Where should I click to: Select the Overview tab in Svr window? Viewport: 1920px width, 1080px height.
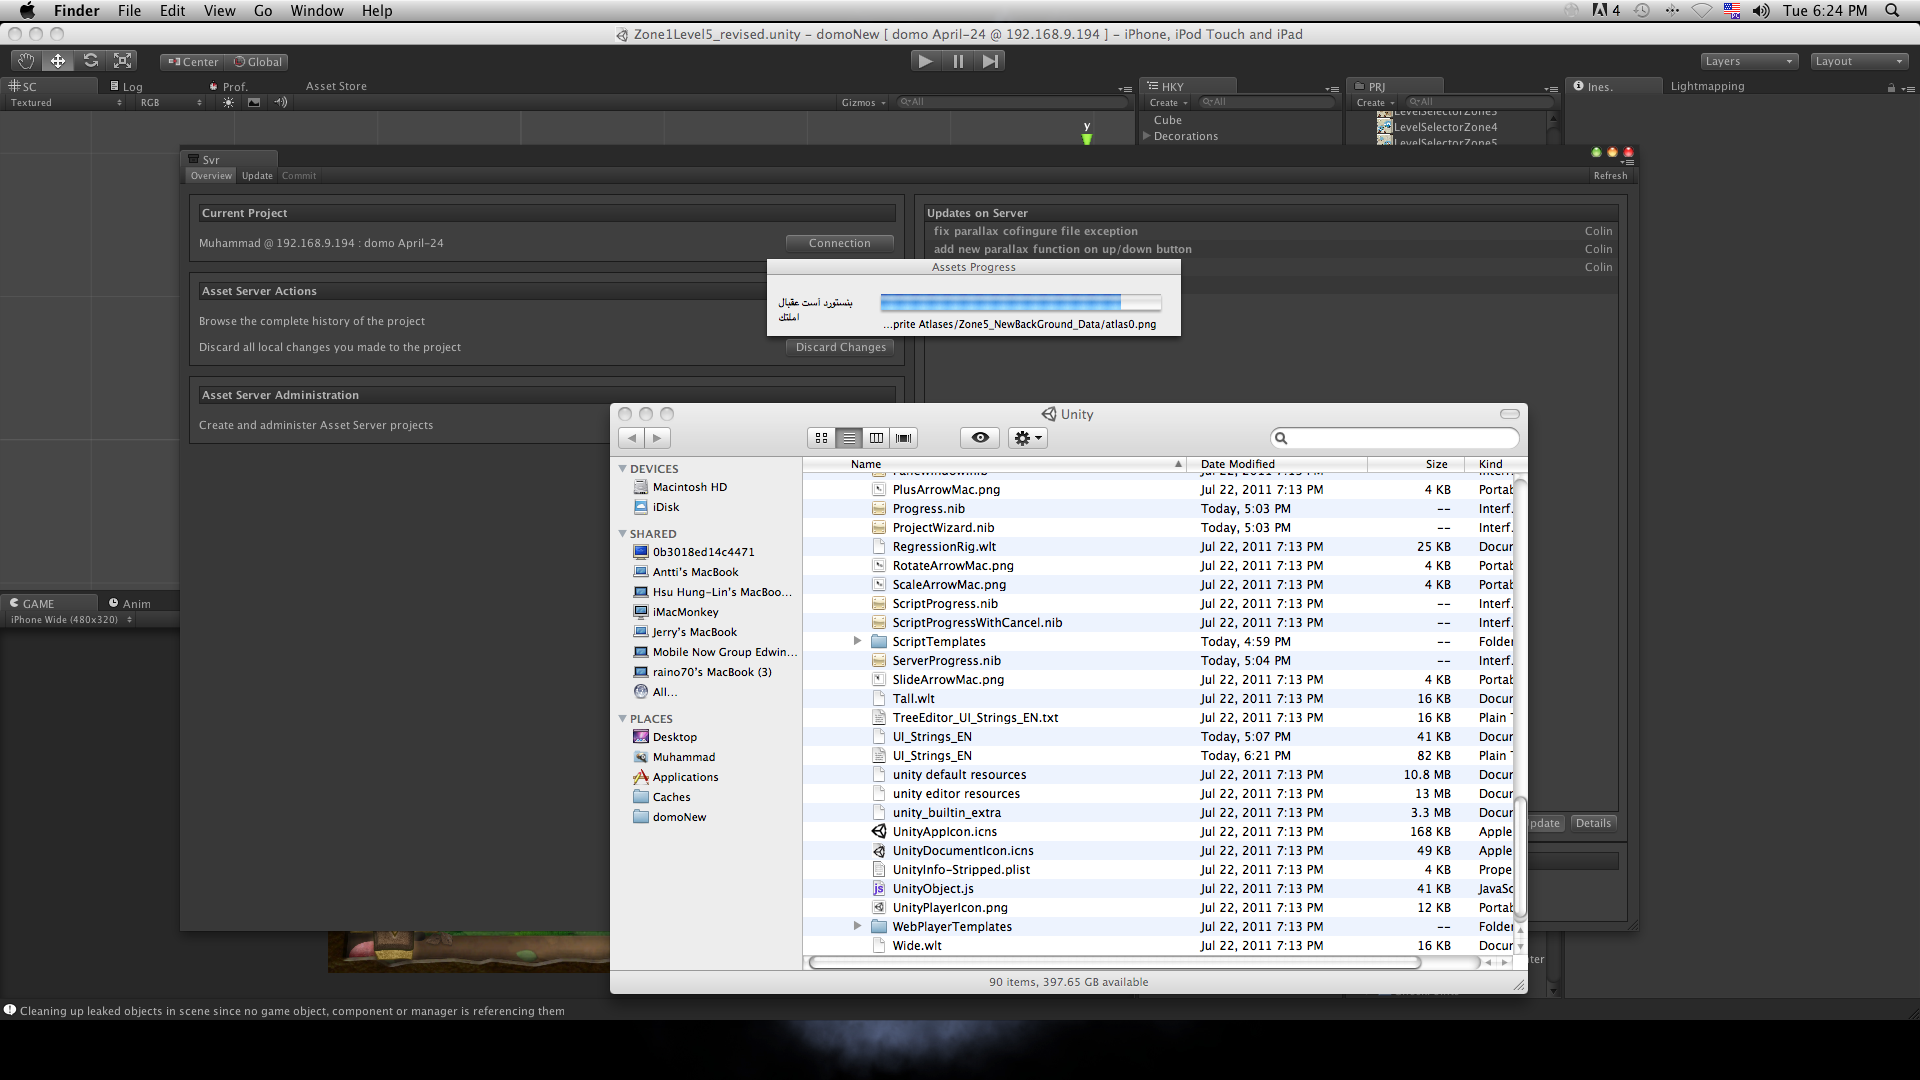tap(211, 175)
